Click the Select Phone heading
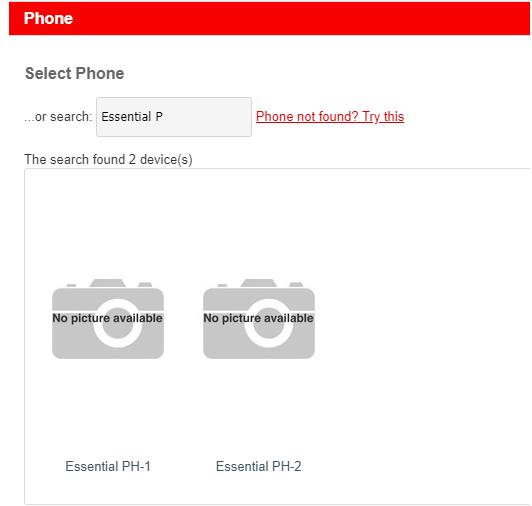Image resolution: width=532 pixels, height=506 pixels. point(75,73)
